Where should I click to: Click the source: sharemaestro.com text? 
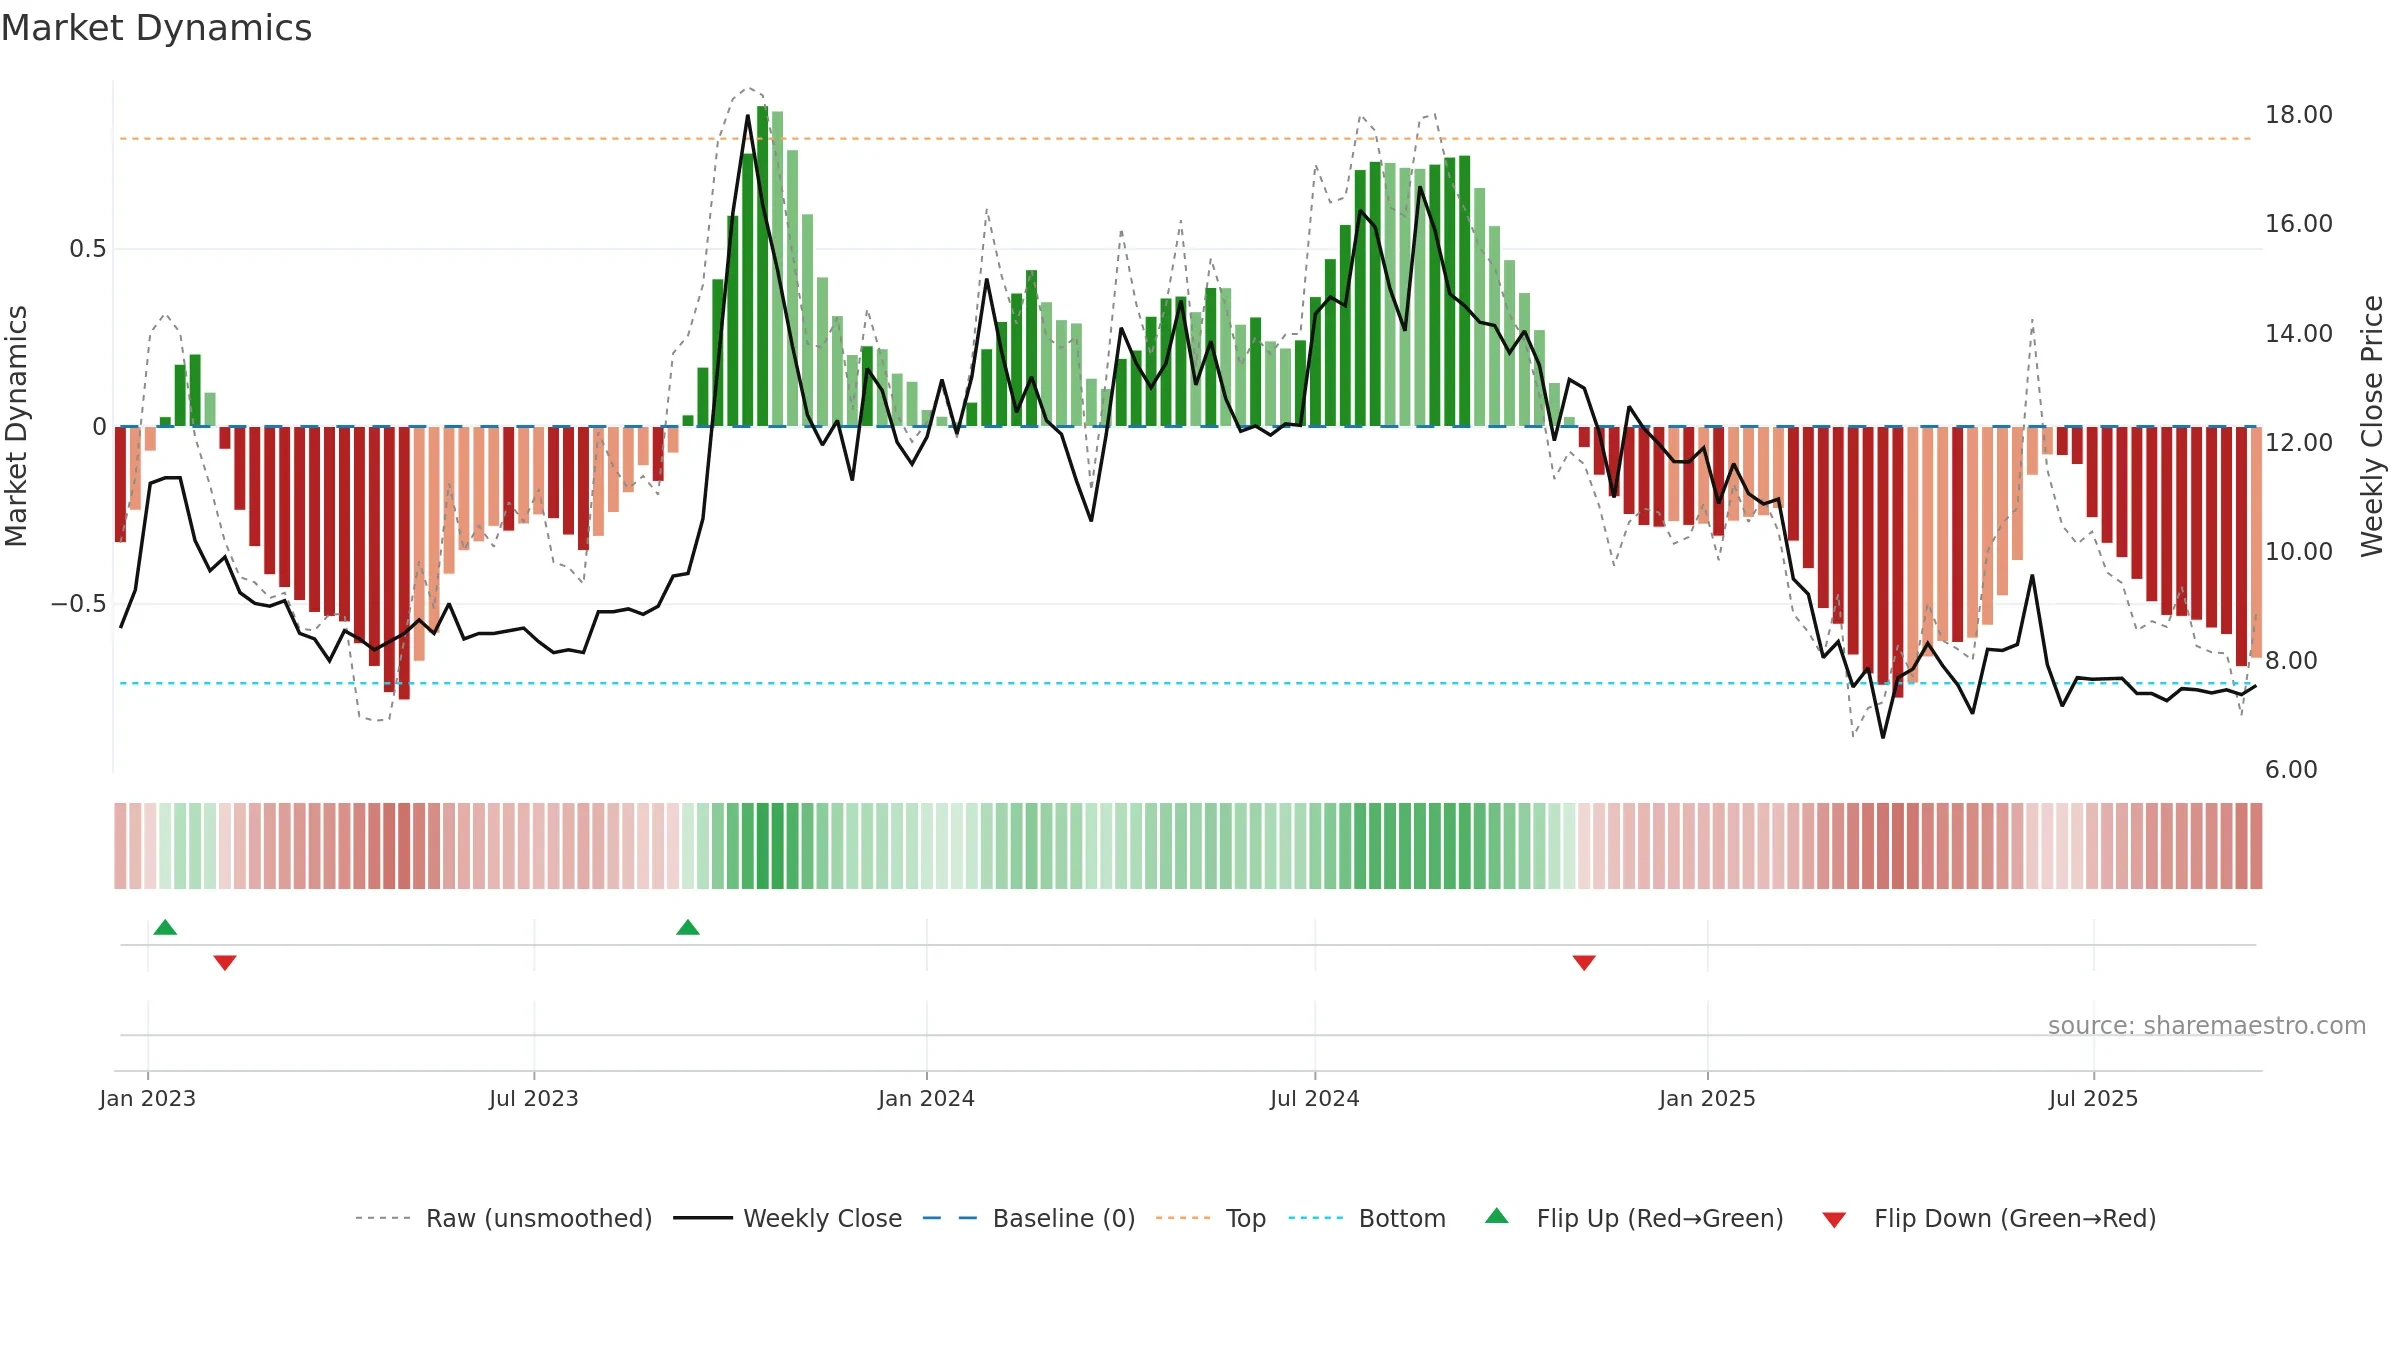click(2207, 1026)
